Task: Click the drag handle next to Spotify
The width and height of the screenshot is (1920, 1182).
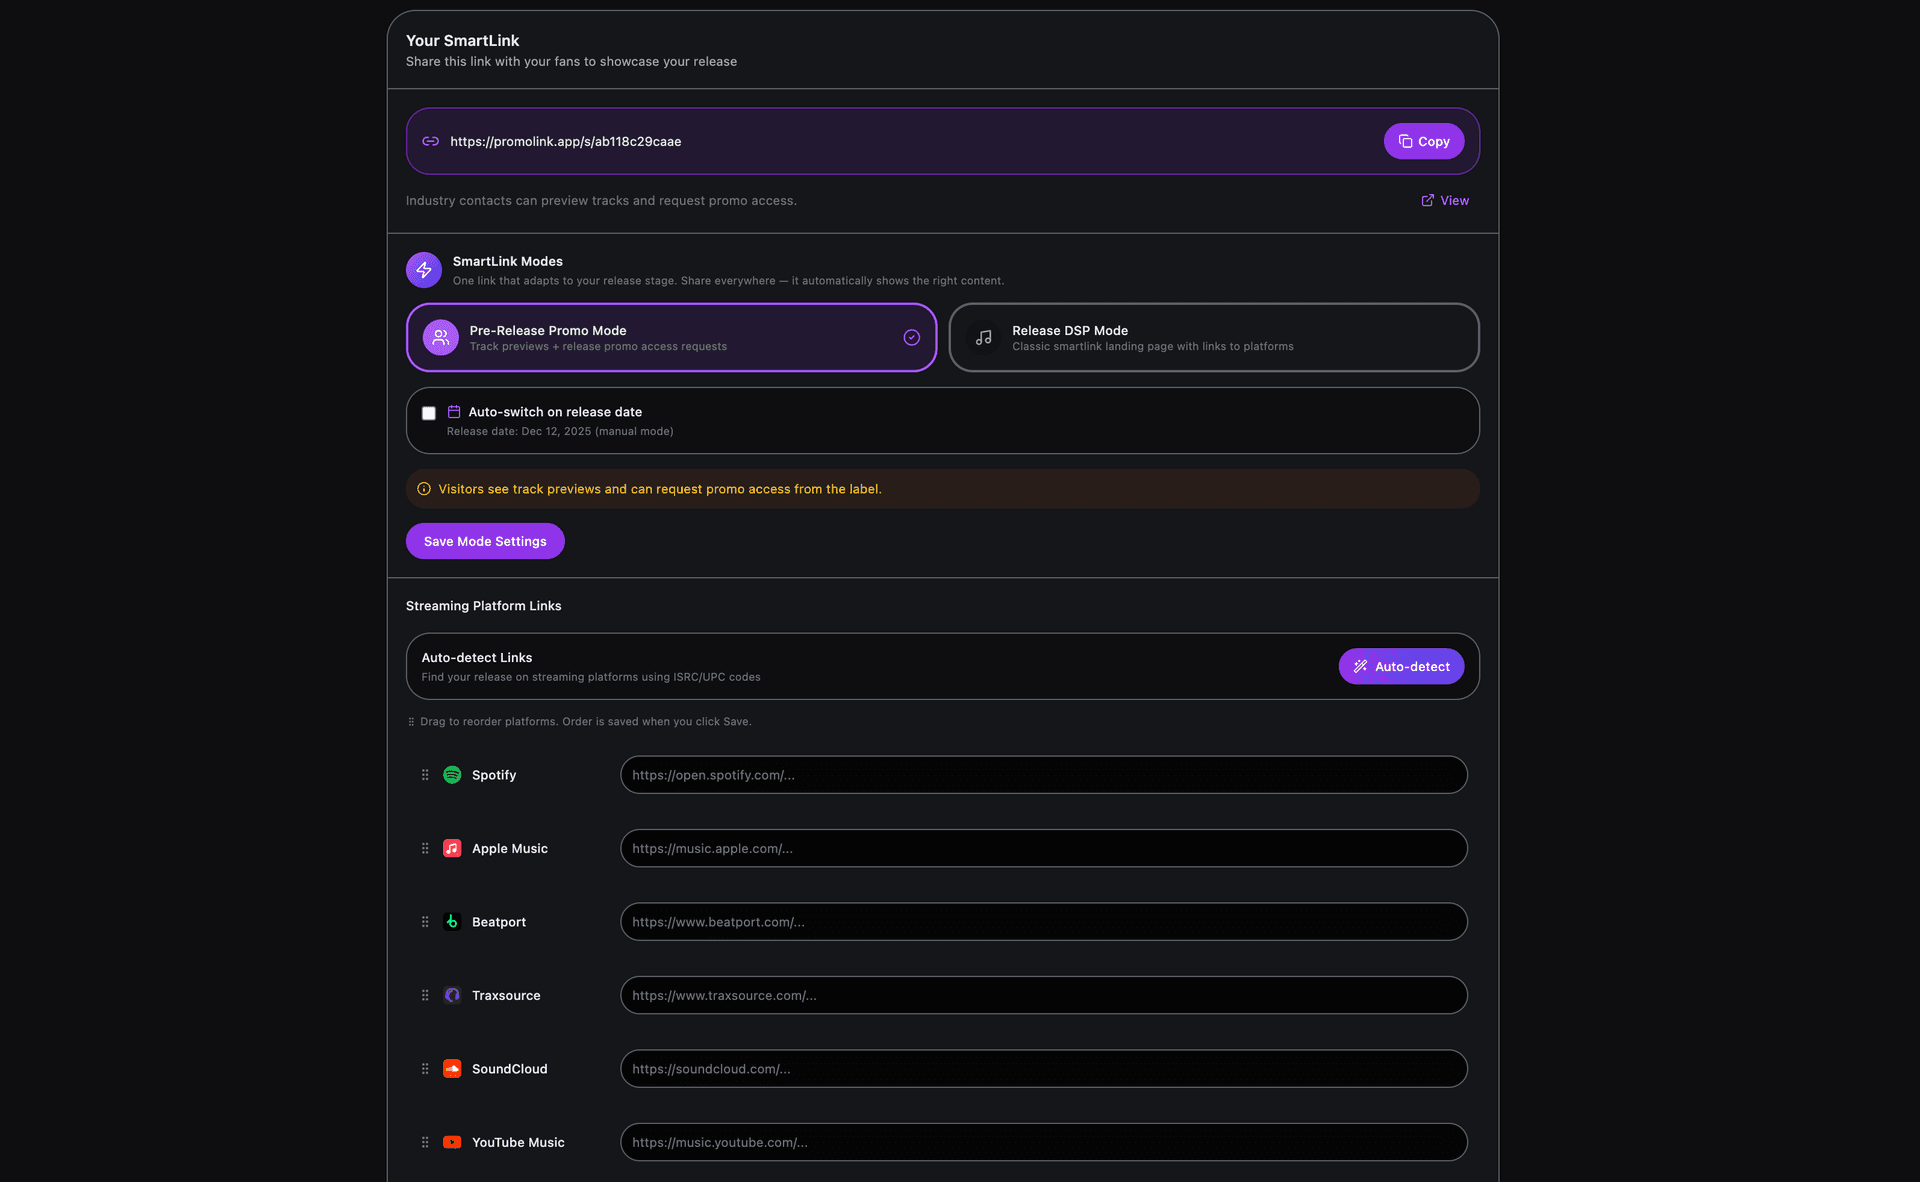Action: click(x=425, y=774)
